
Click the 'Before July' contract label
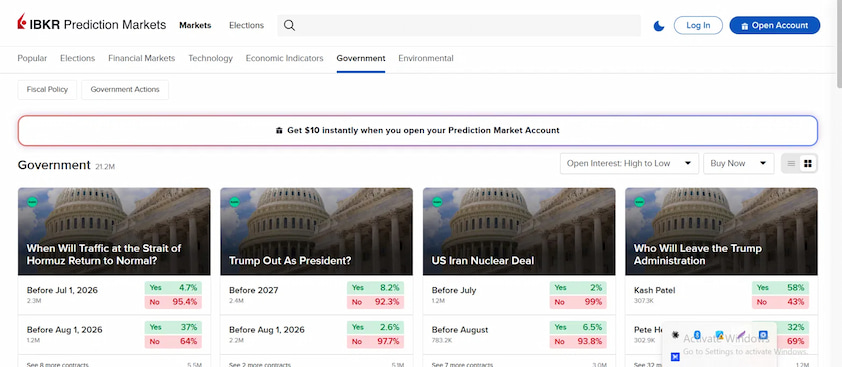[454, 290]
